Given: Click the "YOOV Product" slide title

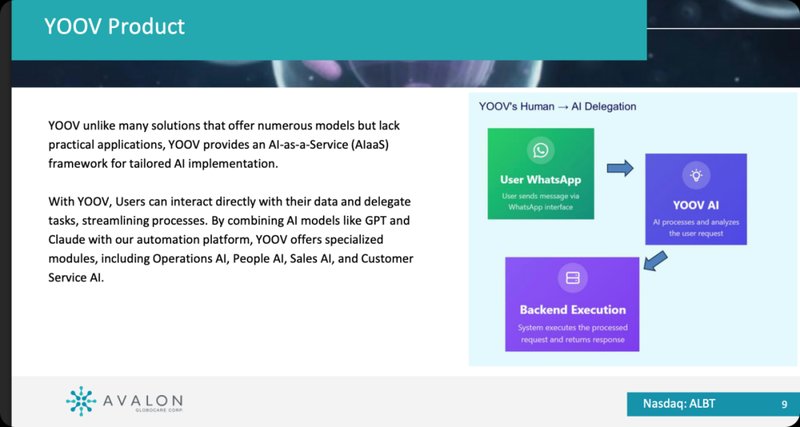Looking at the screenshot, I should click(113, 27).
